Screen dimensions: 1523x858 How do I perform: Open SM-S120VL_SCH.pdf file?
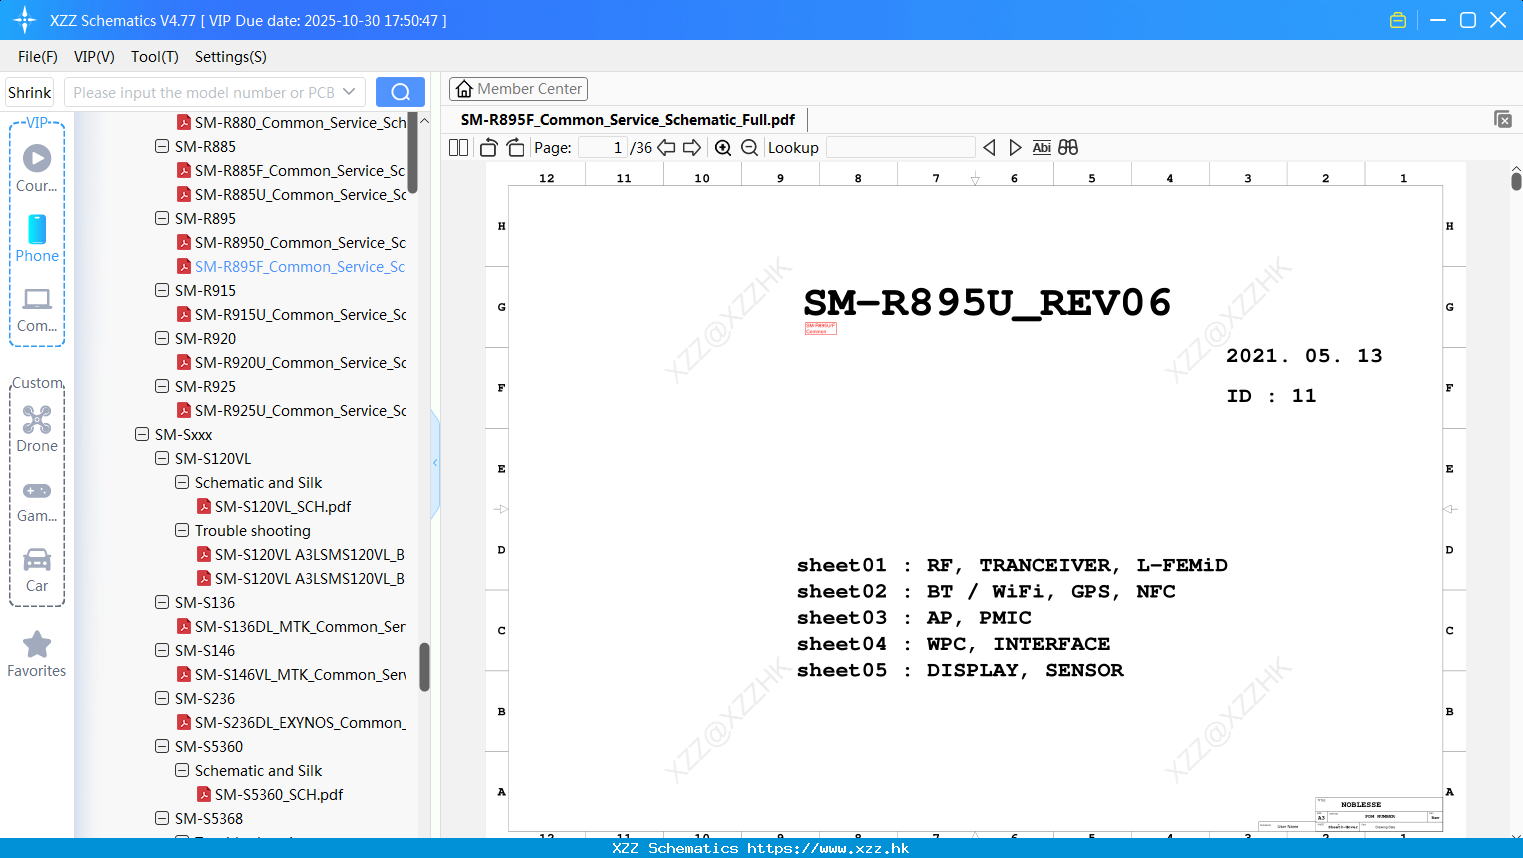coord(274,506)
